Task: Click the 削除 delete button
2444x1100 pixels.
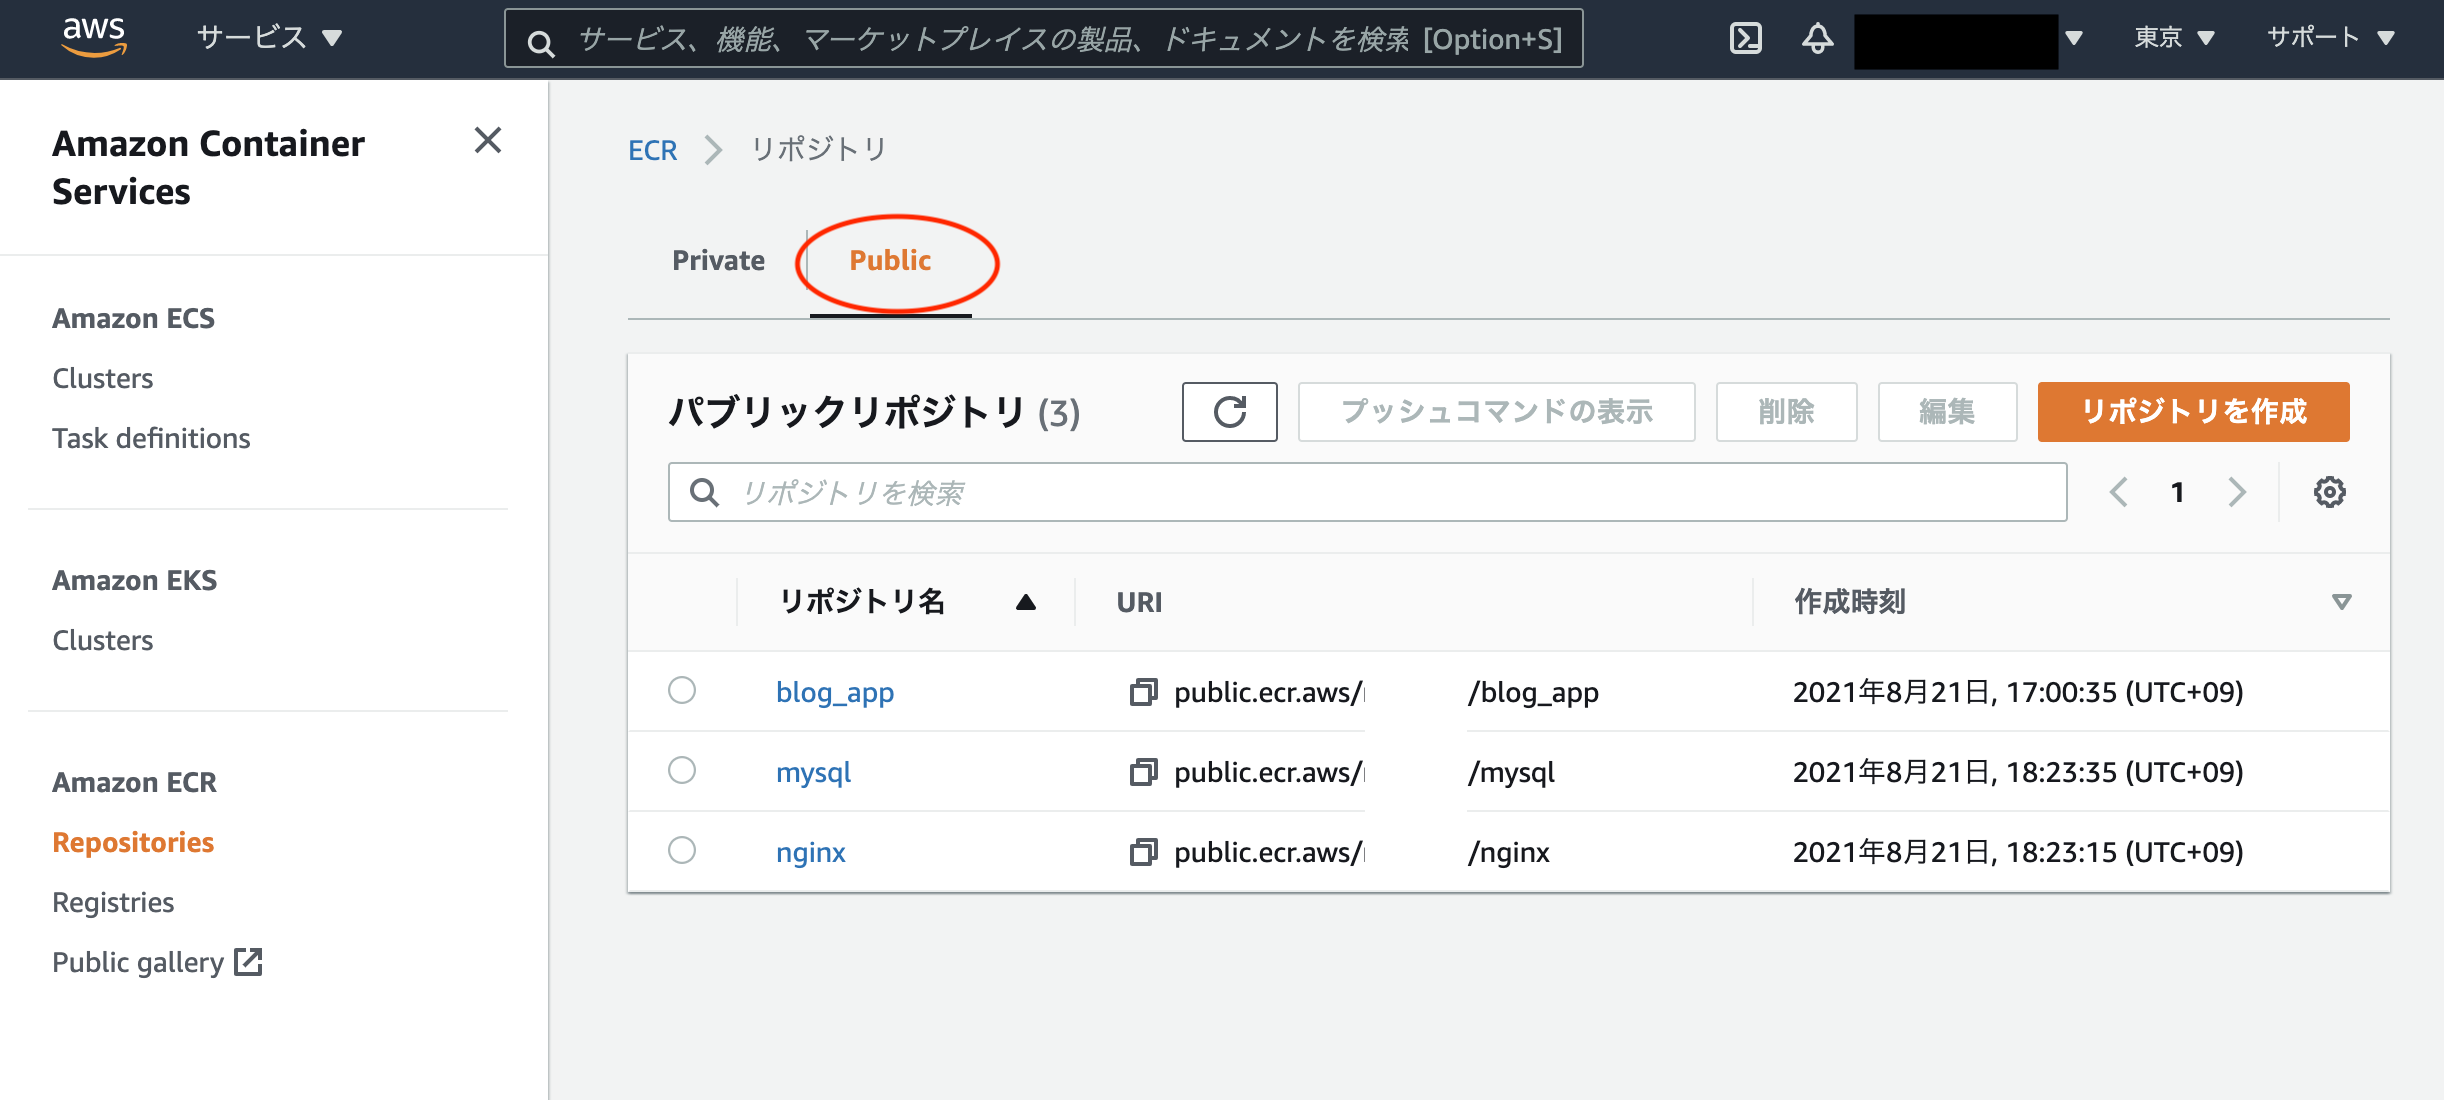Action: 1786,411
